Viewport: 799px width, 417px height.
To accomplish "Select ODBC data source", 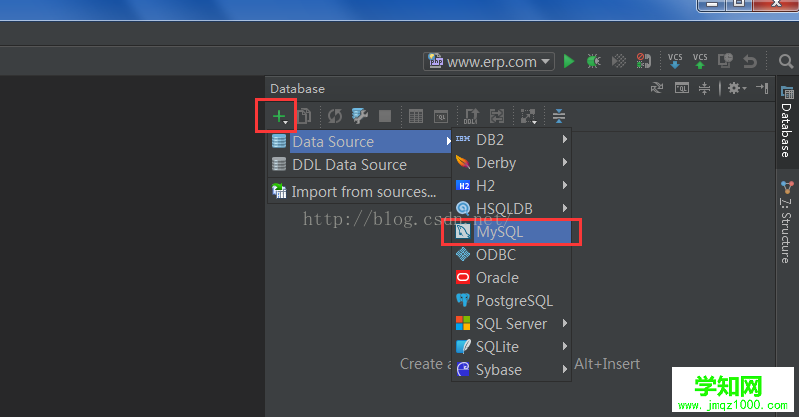I will [512, 254].
